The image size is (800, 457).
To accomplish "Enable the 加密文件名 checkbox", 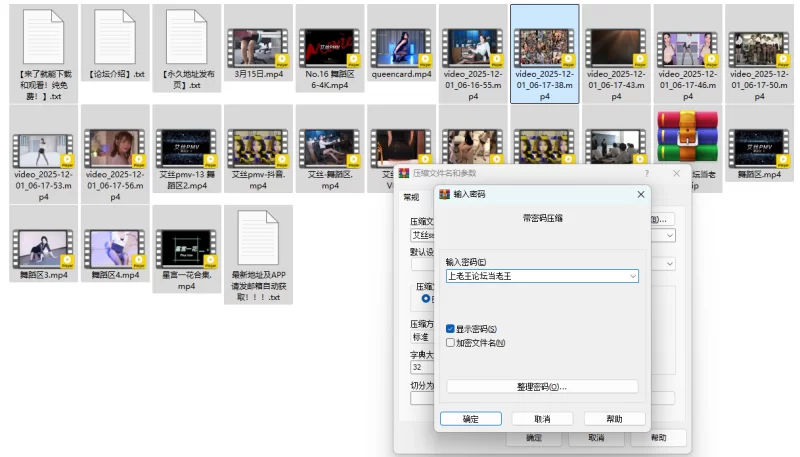I will [451, 342].
